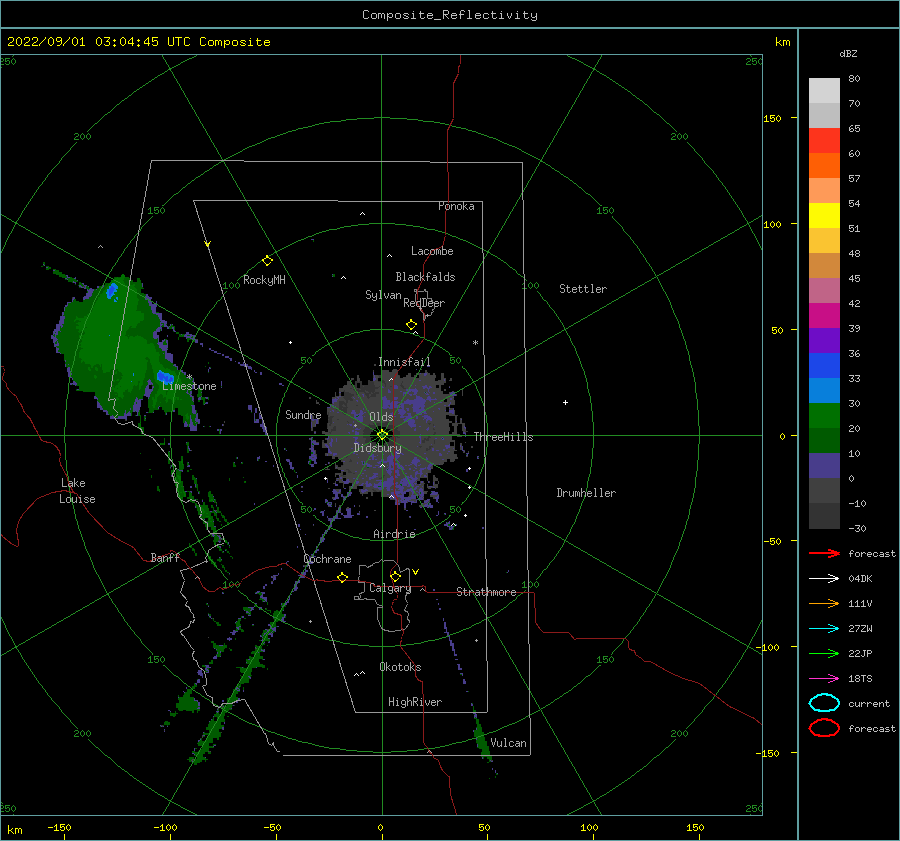Image resolution: width=900 pixels, height=841 pixels.
Task: Click the Vulcan town label
Action: tap(508, 743)
